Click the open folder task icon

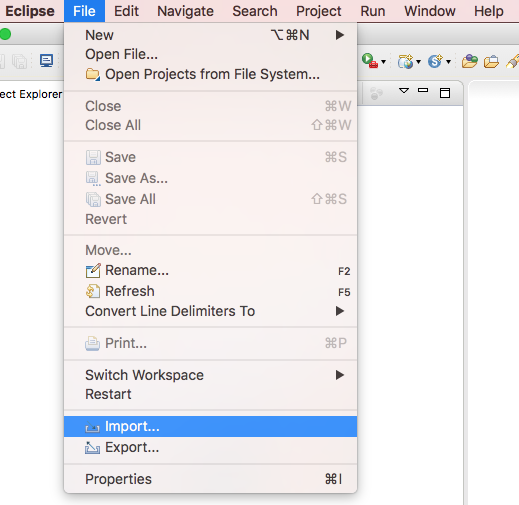pyautogui.click(x=491, y=62)
